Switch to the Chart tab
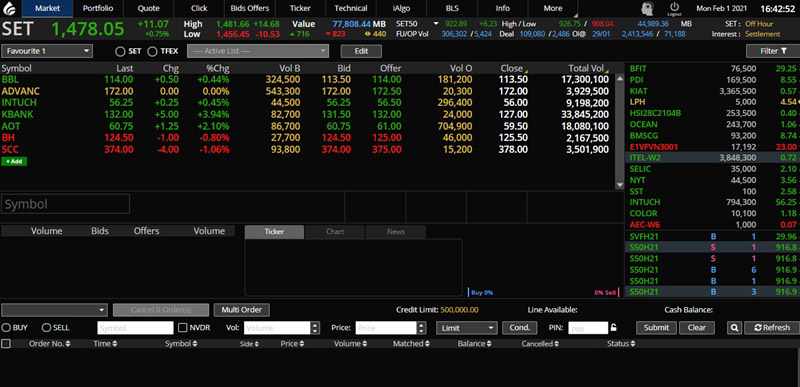The image size is (800, 387). pyautogui.click(x=335, y=231)
